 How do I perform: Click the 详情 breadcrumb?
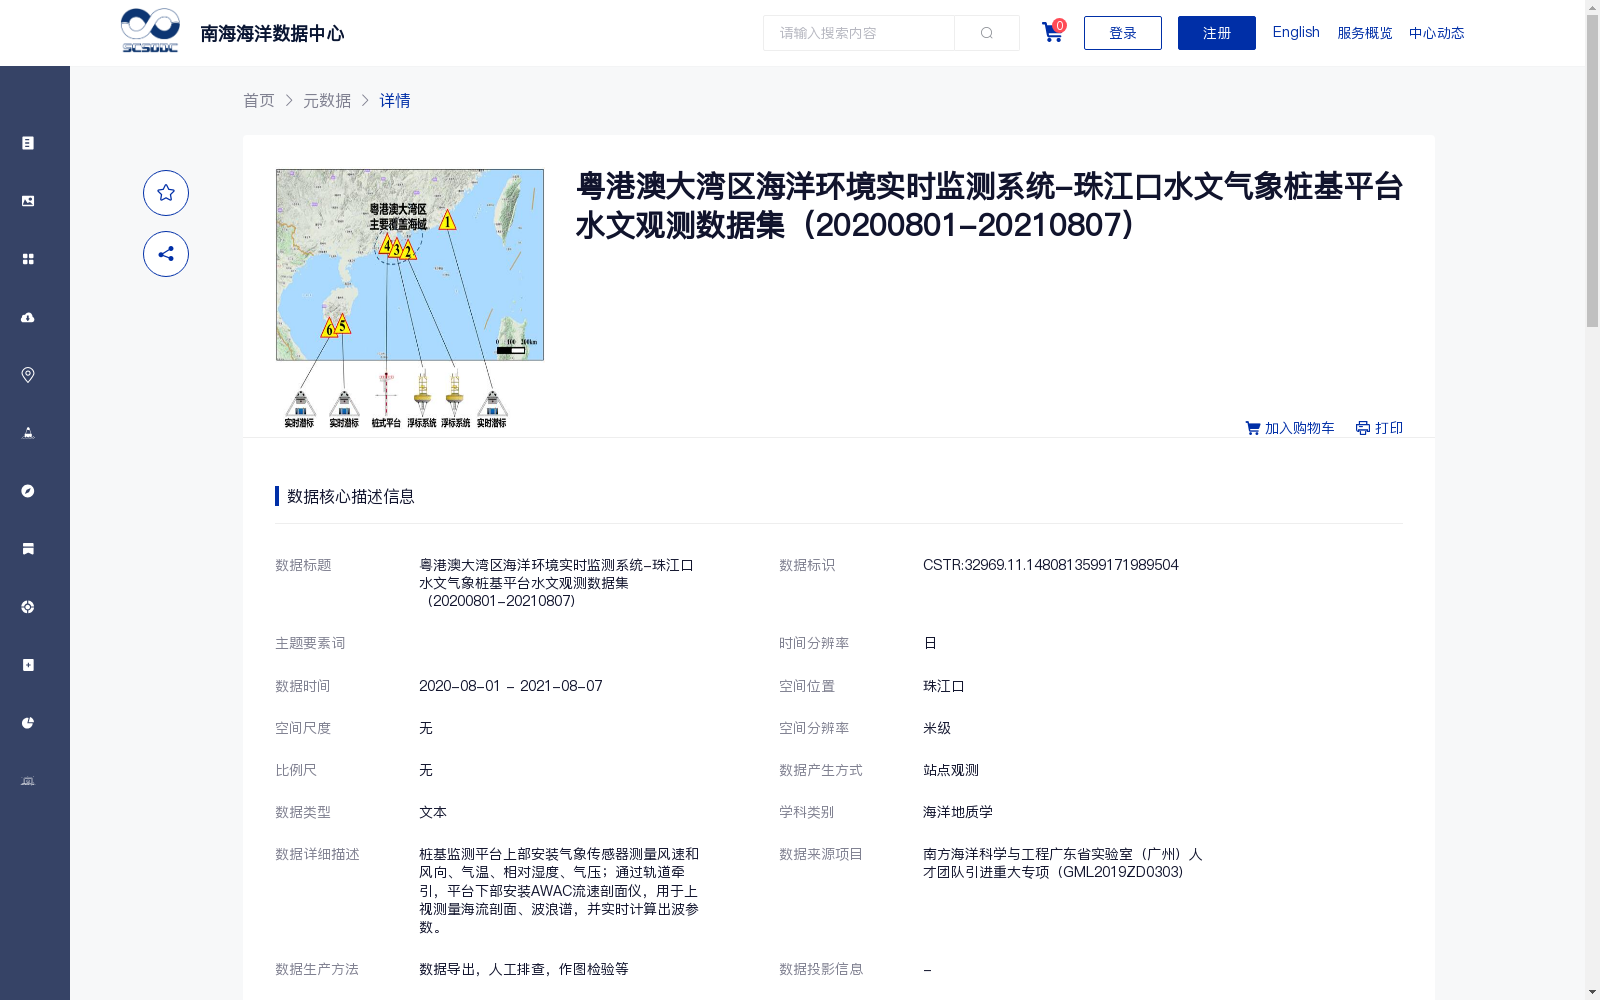395,100
